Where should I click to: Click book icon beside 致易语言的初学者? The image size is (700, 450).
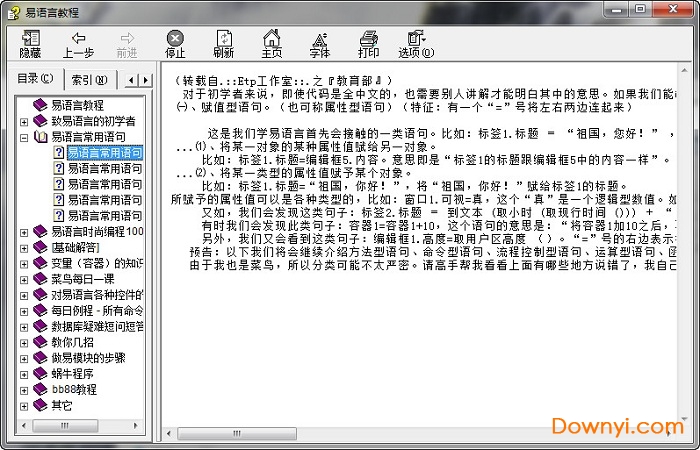tap(40, 121)
